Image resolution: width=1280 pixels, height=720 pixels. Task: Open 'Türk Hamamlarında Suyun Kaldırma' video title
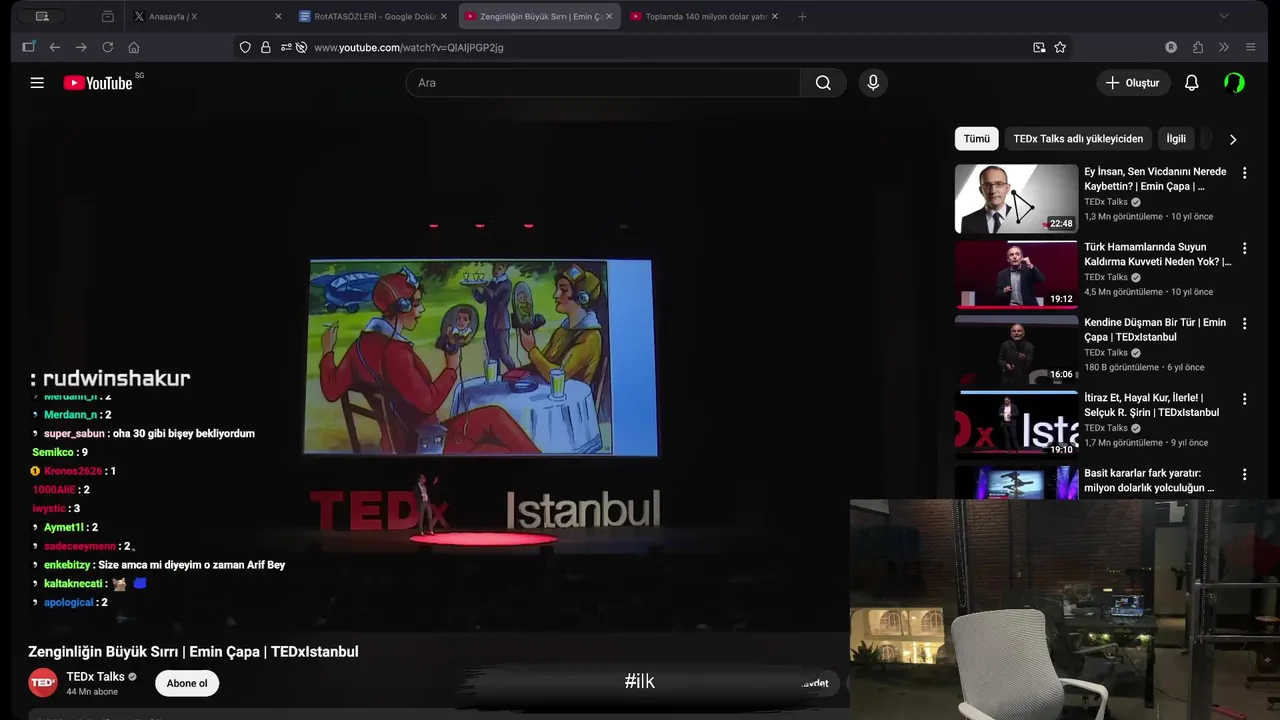click(1157, 254)
